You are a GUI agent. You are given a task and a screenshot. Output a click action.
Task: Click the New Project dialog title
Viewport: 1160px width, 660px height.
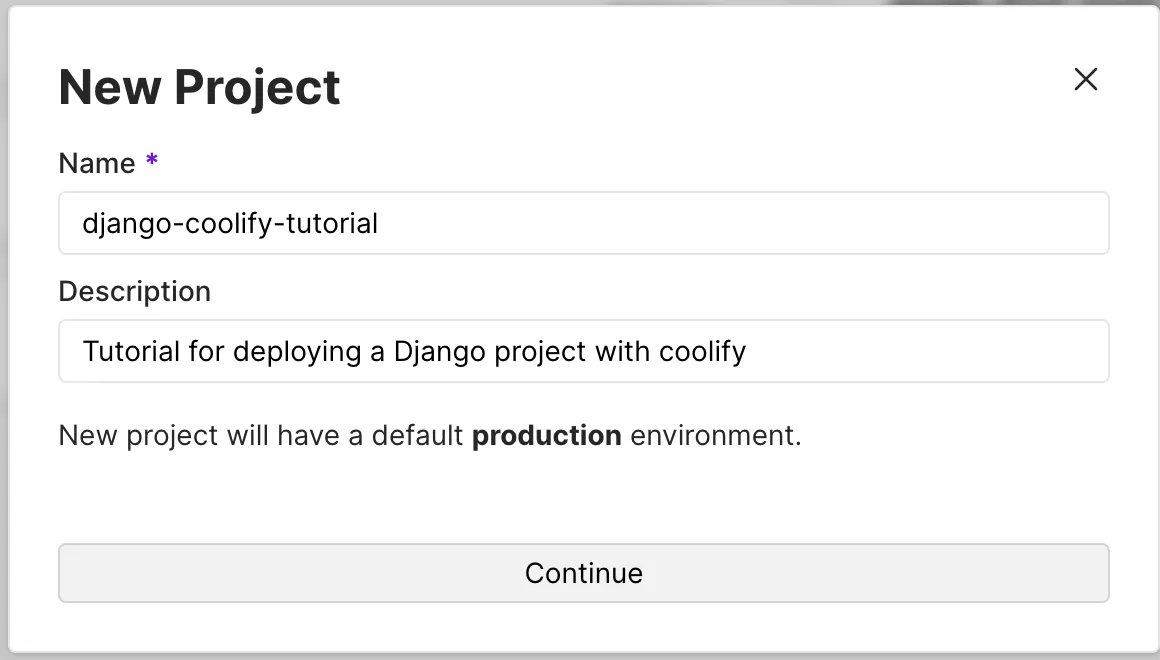pos(199,87)
